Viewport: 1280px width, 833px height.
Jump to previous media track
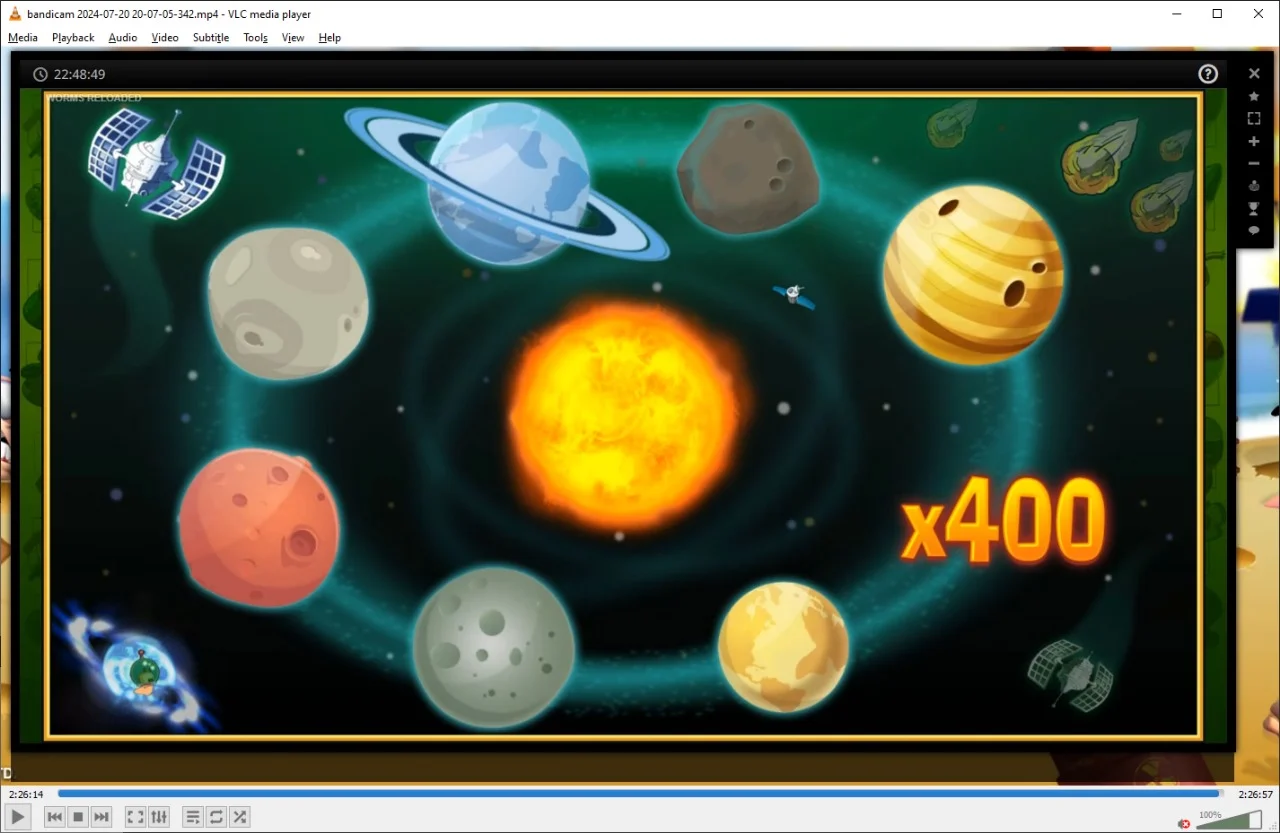[x=55, y=817]
